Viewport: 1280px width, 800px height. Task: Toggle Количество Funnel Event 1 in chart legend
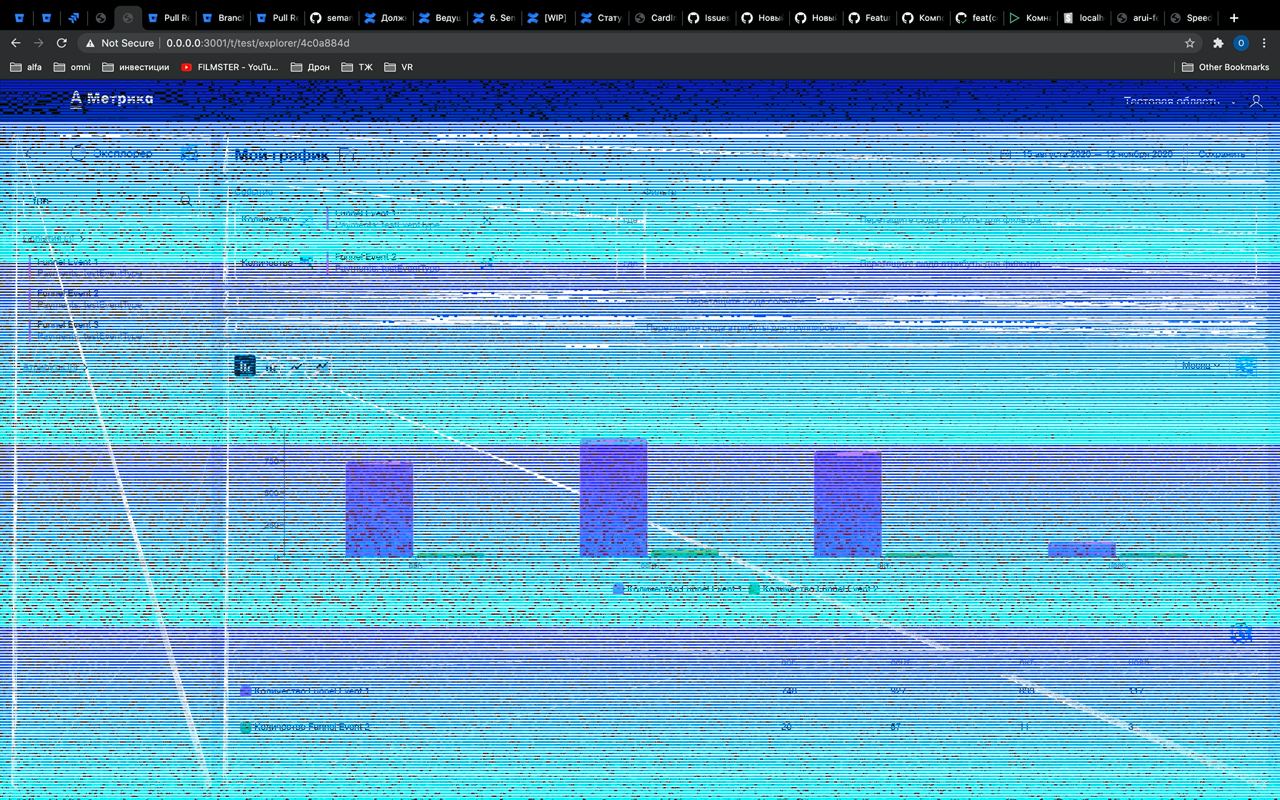click(x=677, y=589)
